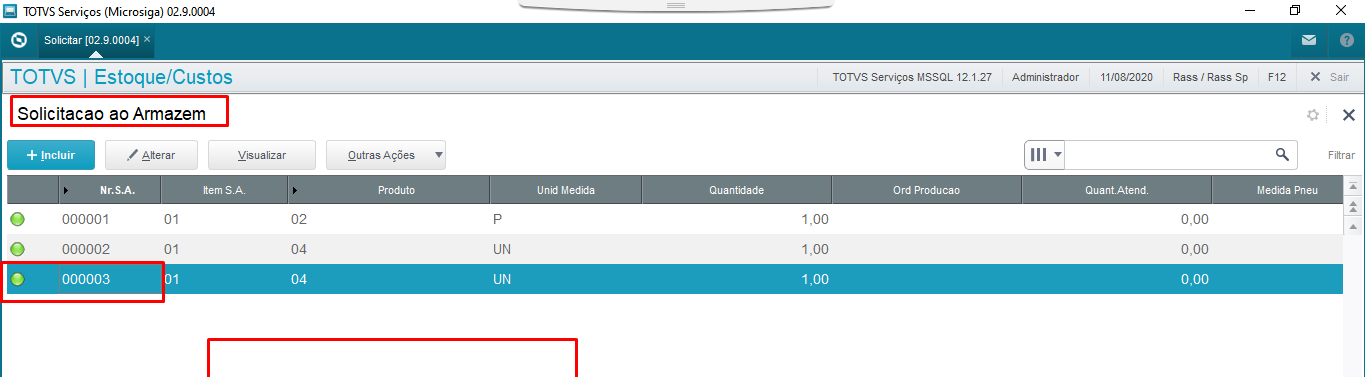Click the F12 indicator in header
Image resolution: width=1365 pixels, height=377 pixels.
tap(1277, 77)
